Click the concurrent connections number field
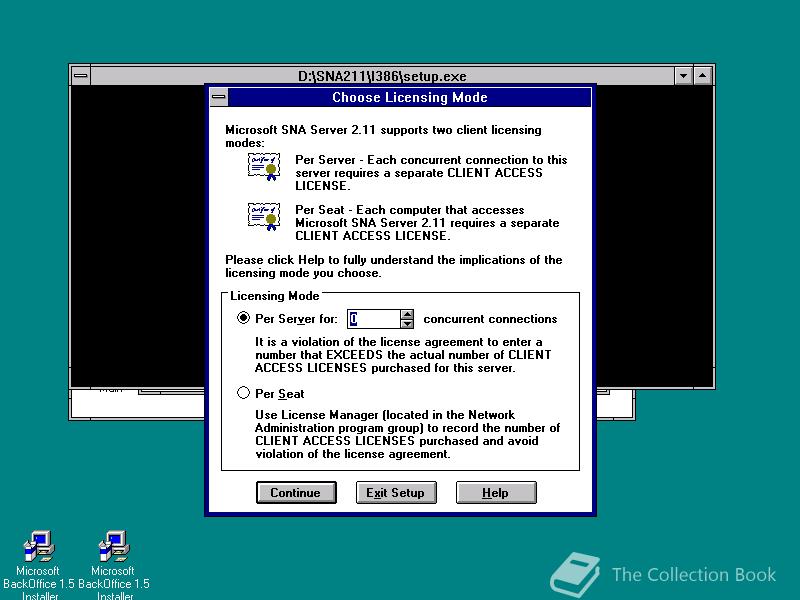 [x=374, y=319]
